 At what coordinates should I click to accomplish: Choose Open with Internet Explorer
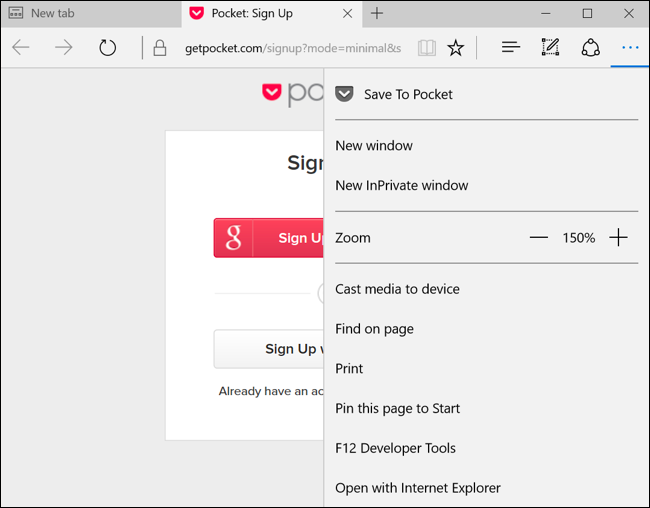[417, 488]
